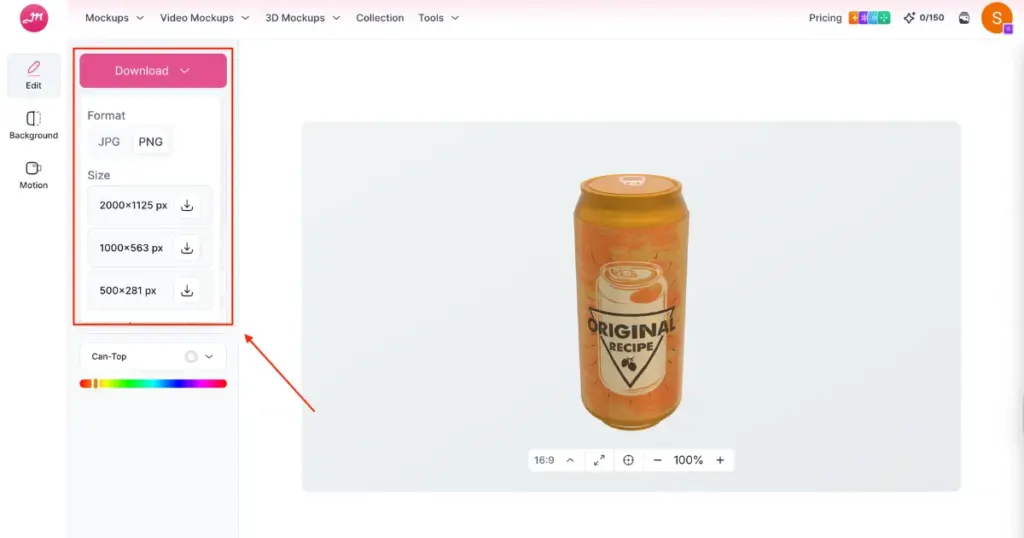Select the Edit pencil tool
Viewport: 1024px width, 538px height.
(33, 74)
